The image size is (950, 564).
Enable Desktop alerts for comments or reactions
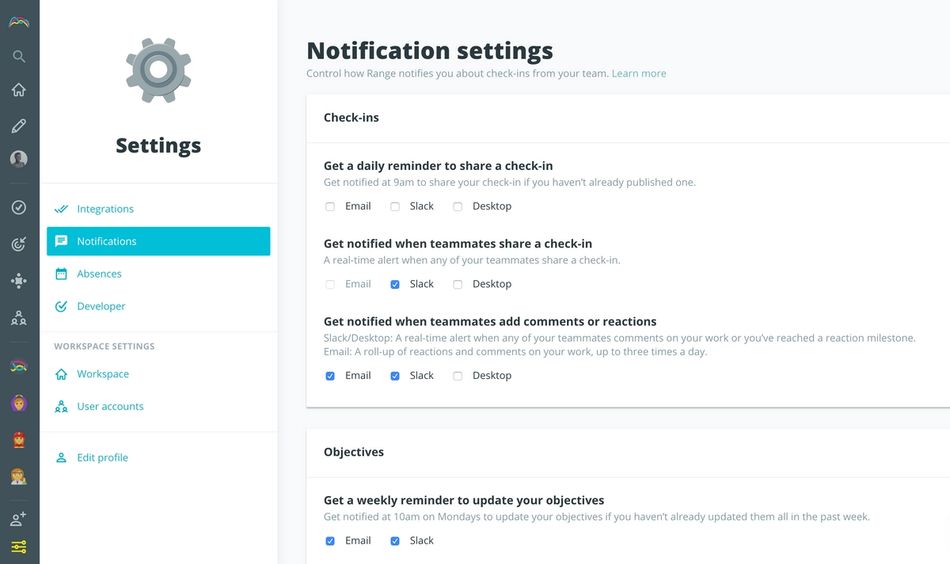click(x=458, y=376)
